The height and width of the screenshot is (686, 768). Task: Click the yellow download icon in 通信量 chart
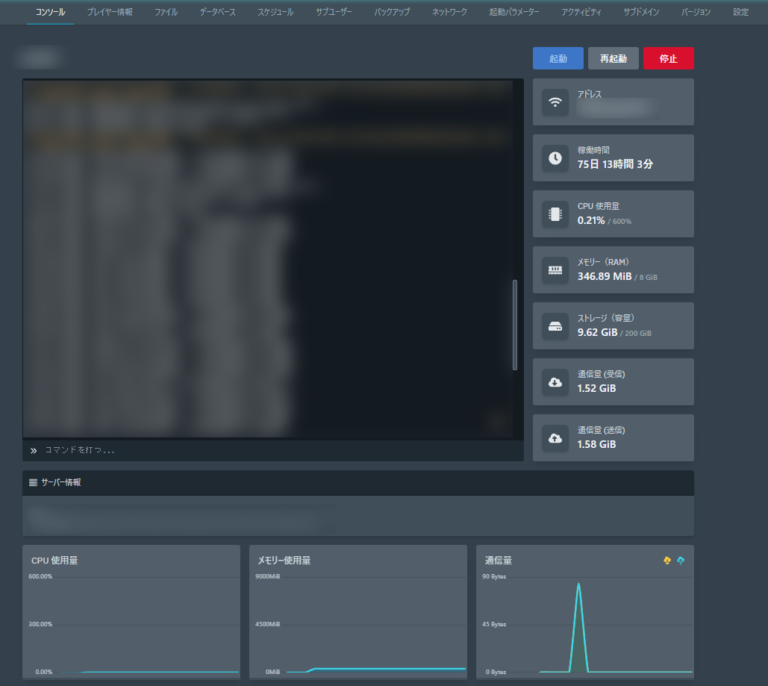pos(668,560)
